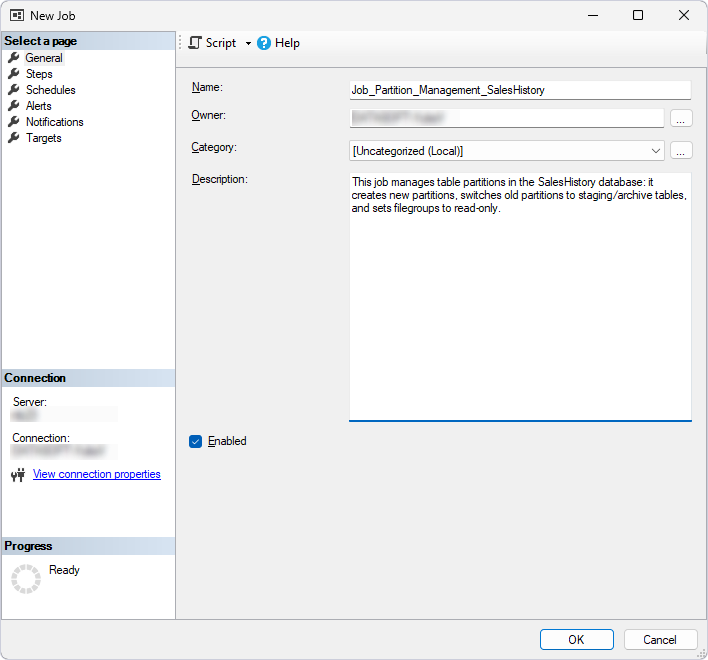Open View connection properties link
Viewport: 708px width, 660px height.
97,474
